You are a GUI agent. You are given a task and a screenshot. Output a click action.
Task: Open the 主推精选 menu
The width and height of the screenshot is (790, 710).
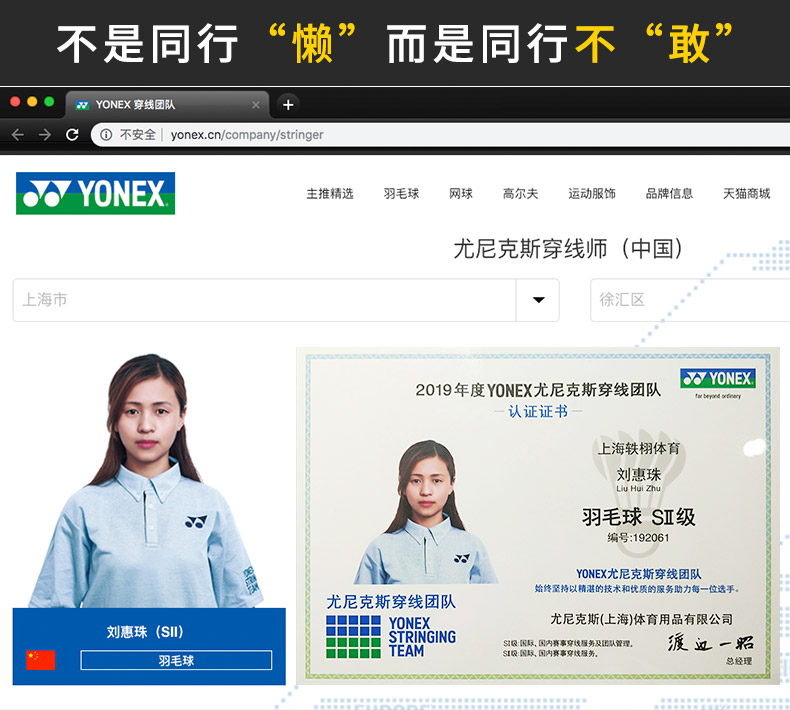[x=330, y=193]
